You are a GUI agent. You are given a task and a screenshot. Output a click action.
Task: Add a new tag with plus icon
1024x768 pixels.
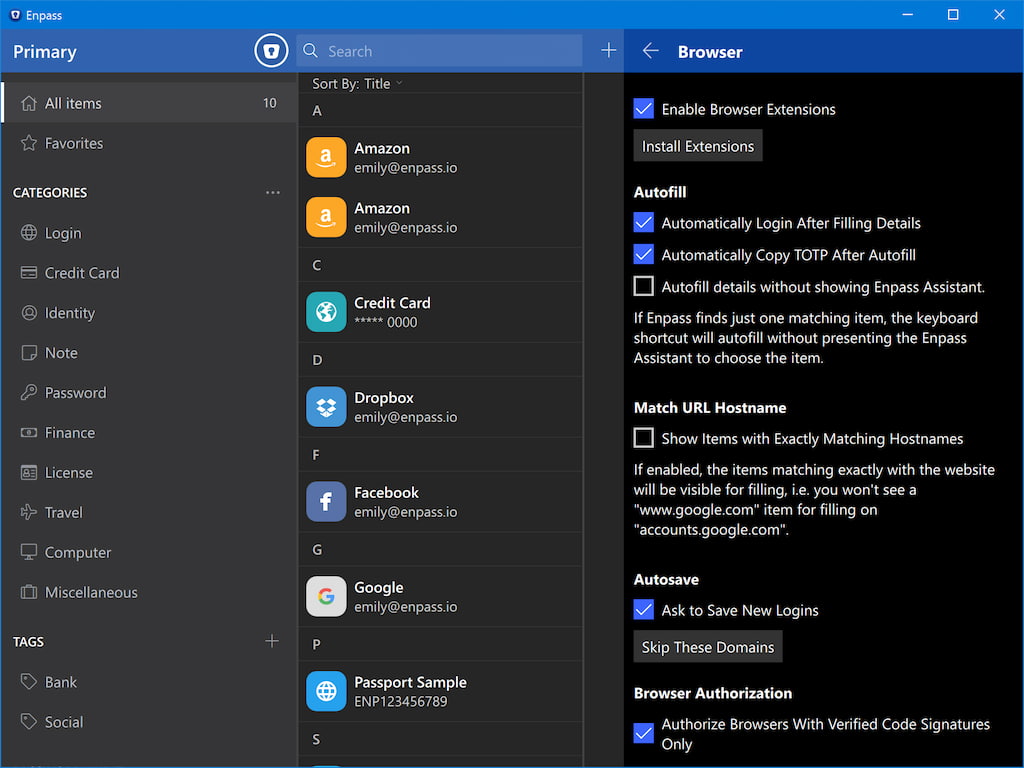coord(272,641)
